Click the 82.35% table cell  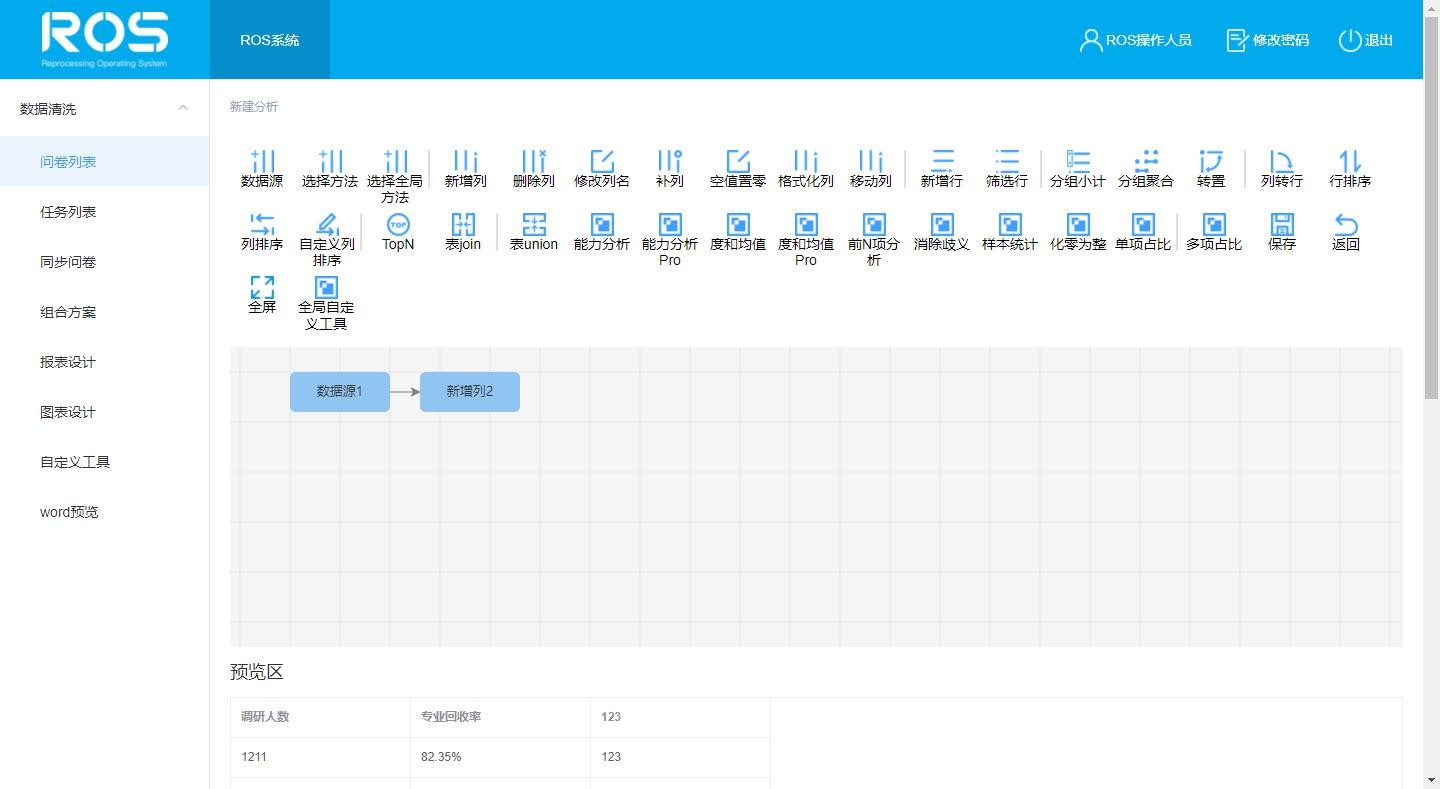(x=500, y=757)
